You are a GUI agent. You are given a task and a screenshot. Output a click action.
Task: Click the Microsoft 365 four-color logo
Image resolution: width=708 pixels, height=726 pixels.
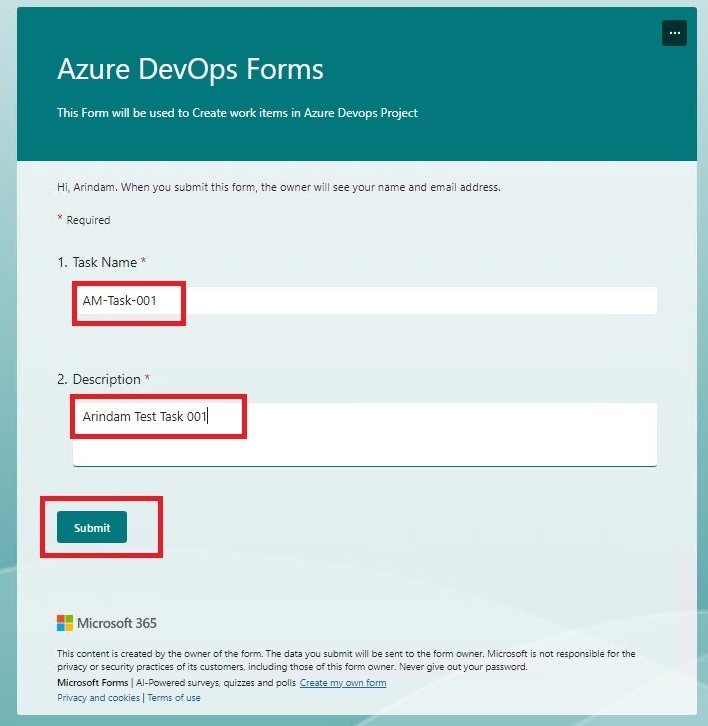(65, 623)
